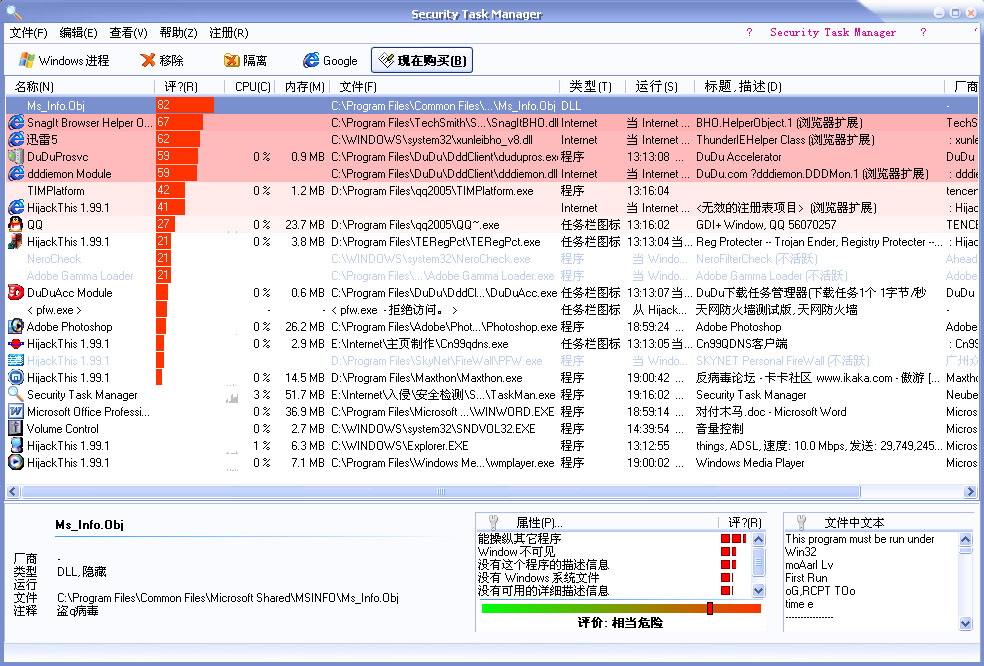The width and height of the screenshot is (984, 666).
Task: Select the TIMPlatform process row
Action: point(491,190)
